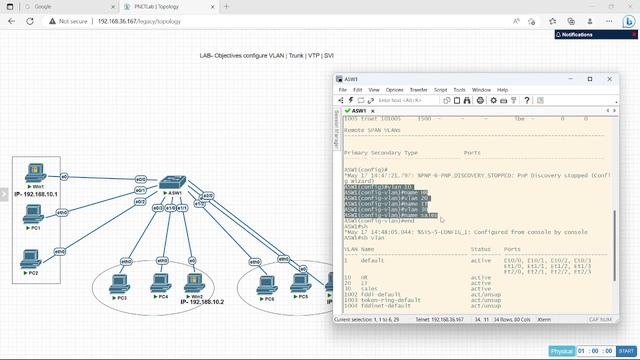The width and height of the screenshot is (640, 360).
Task: Click the browser Read aloud icon
Action: (x=516, y=21)
